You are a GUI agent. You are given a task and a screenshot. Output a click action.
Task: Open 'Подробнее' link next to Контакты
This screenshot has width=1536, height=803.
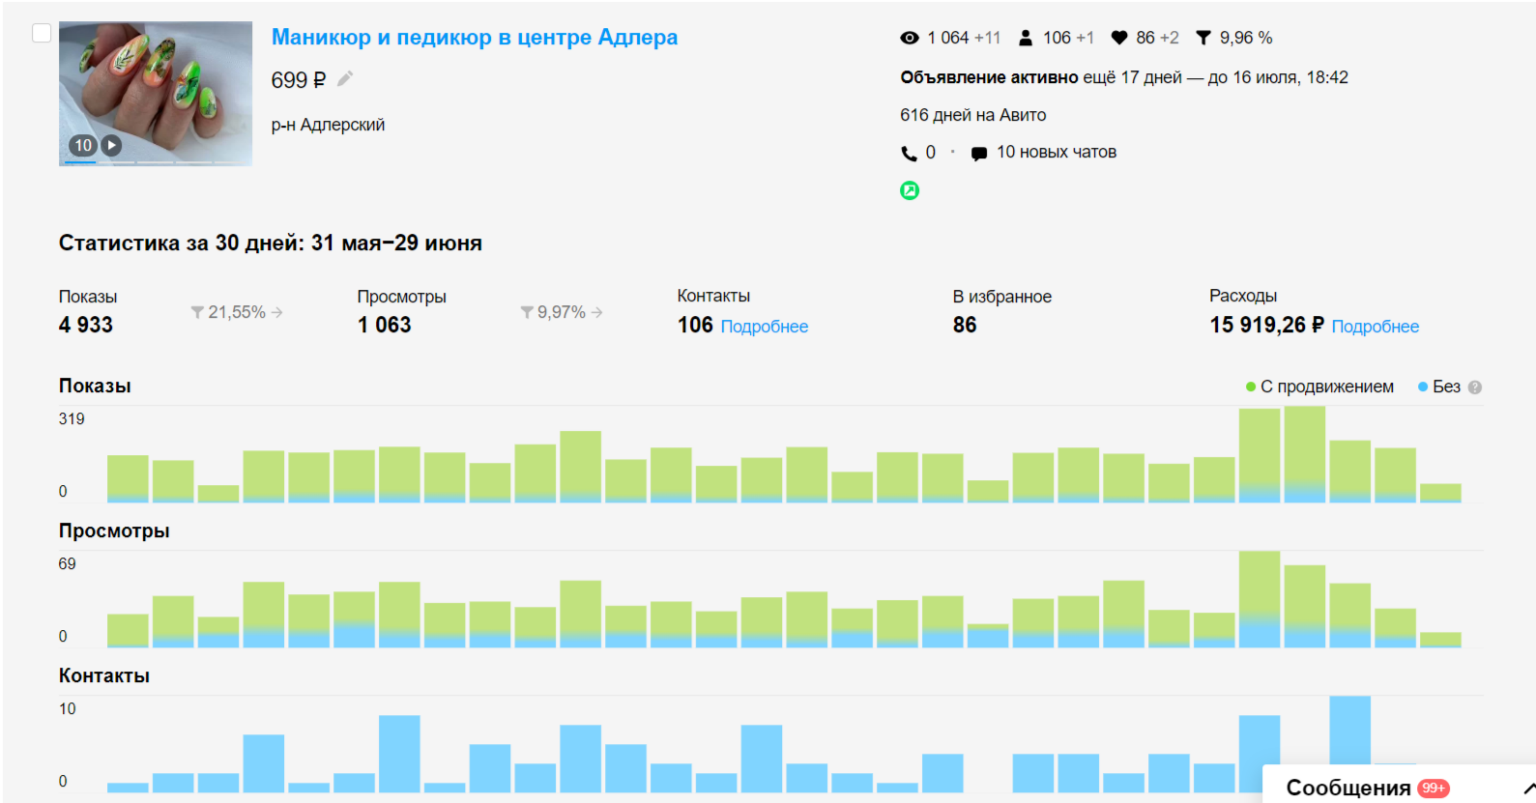pyautogui.click(x=764, y=327)
